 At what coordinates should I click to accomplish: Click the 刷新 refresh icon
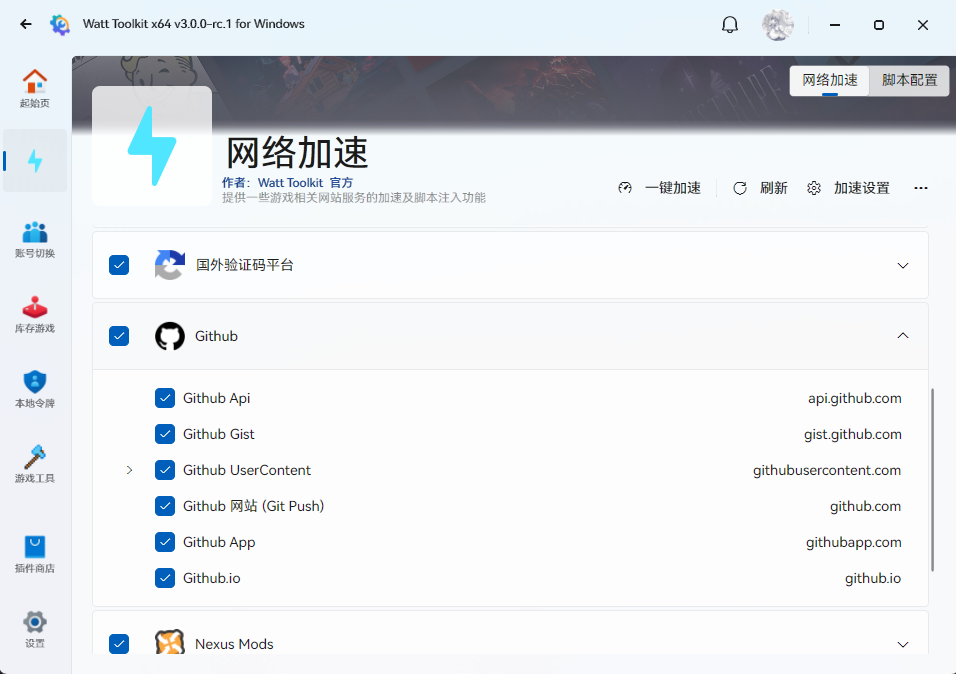(740, 188)
